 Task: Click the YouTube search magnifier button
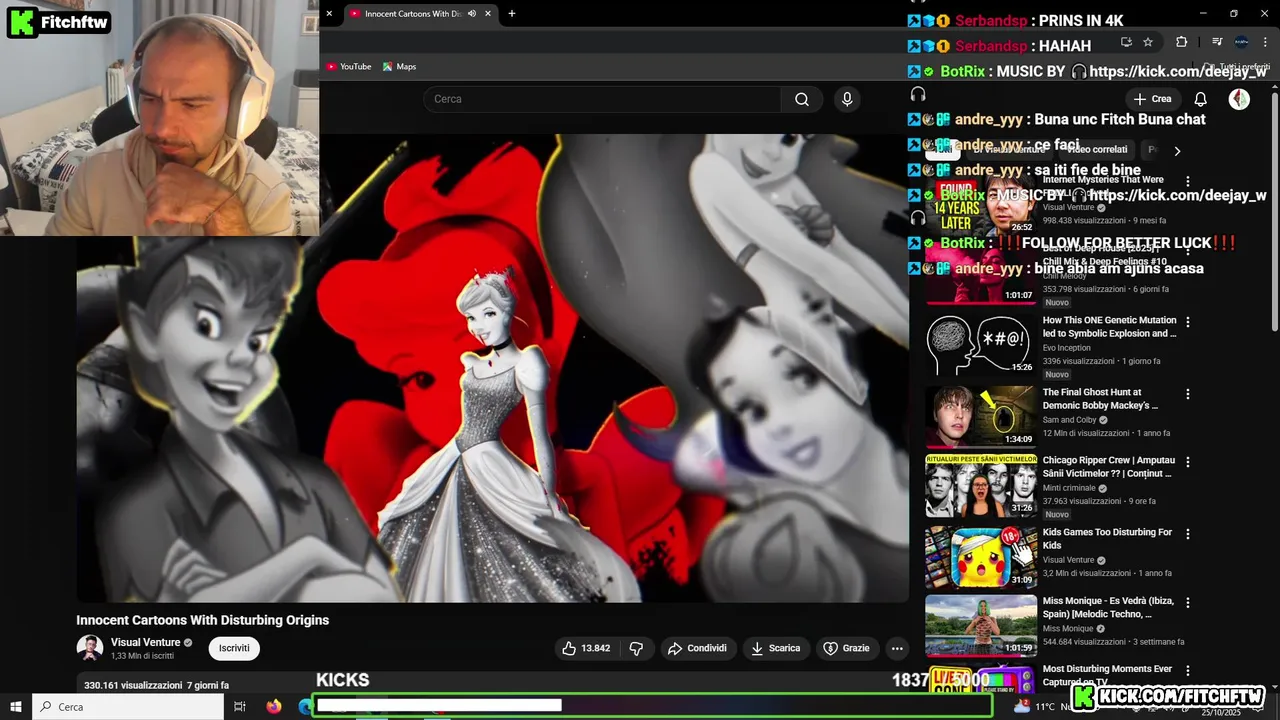[802, 99]
